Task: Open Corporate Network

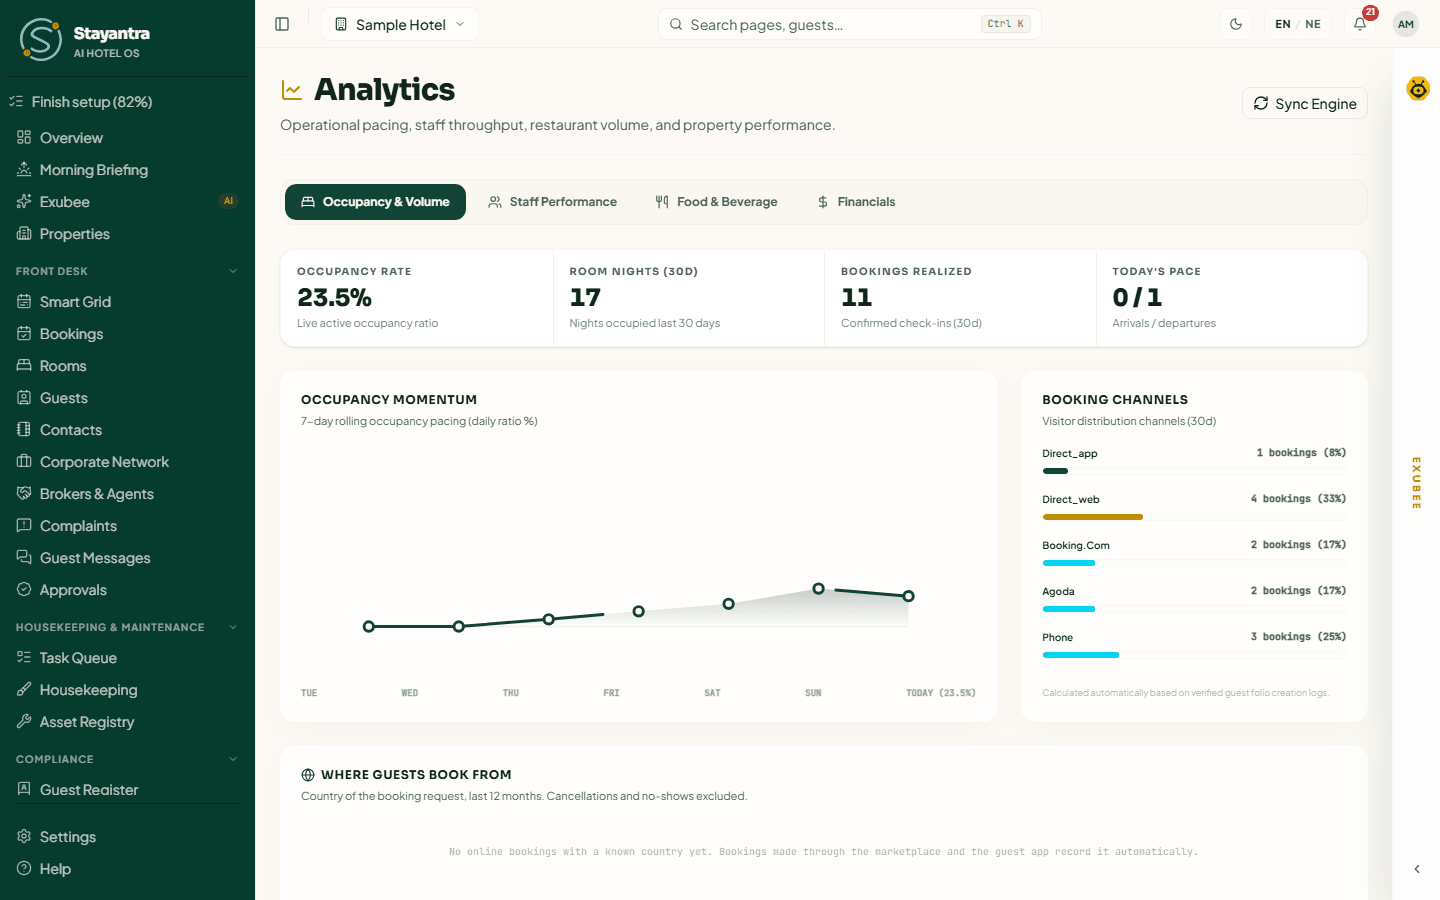Action: (x=128, y=462)
